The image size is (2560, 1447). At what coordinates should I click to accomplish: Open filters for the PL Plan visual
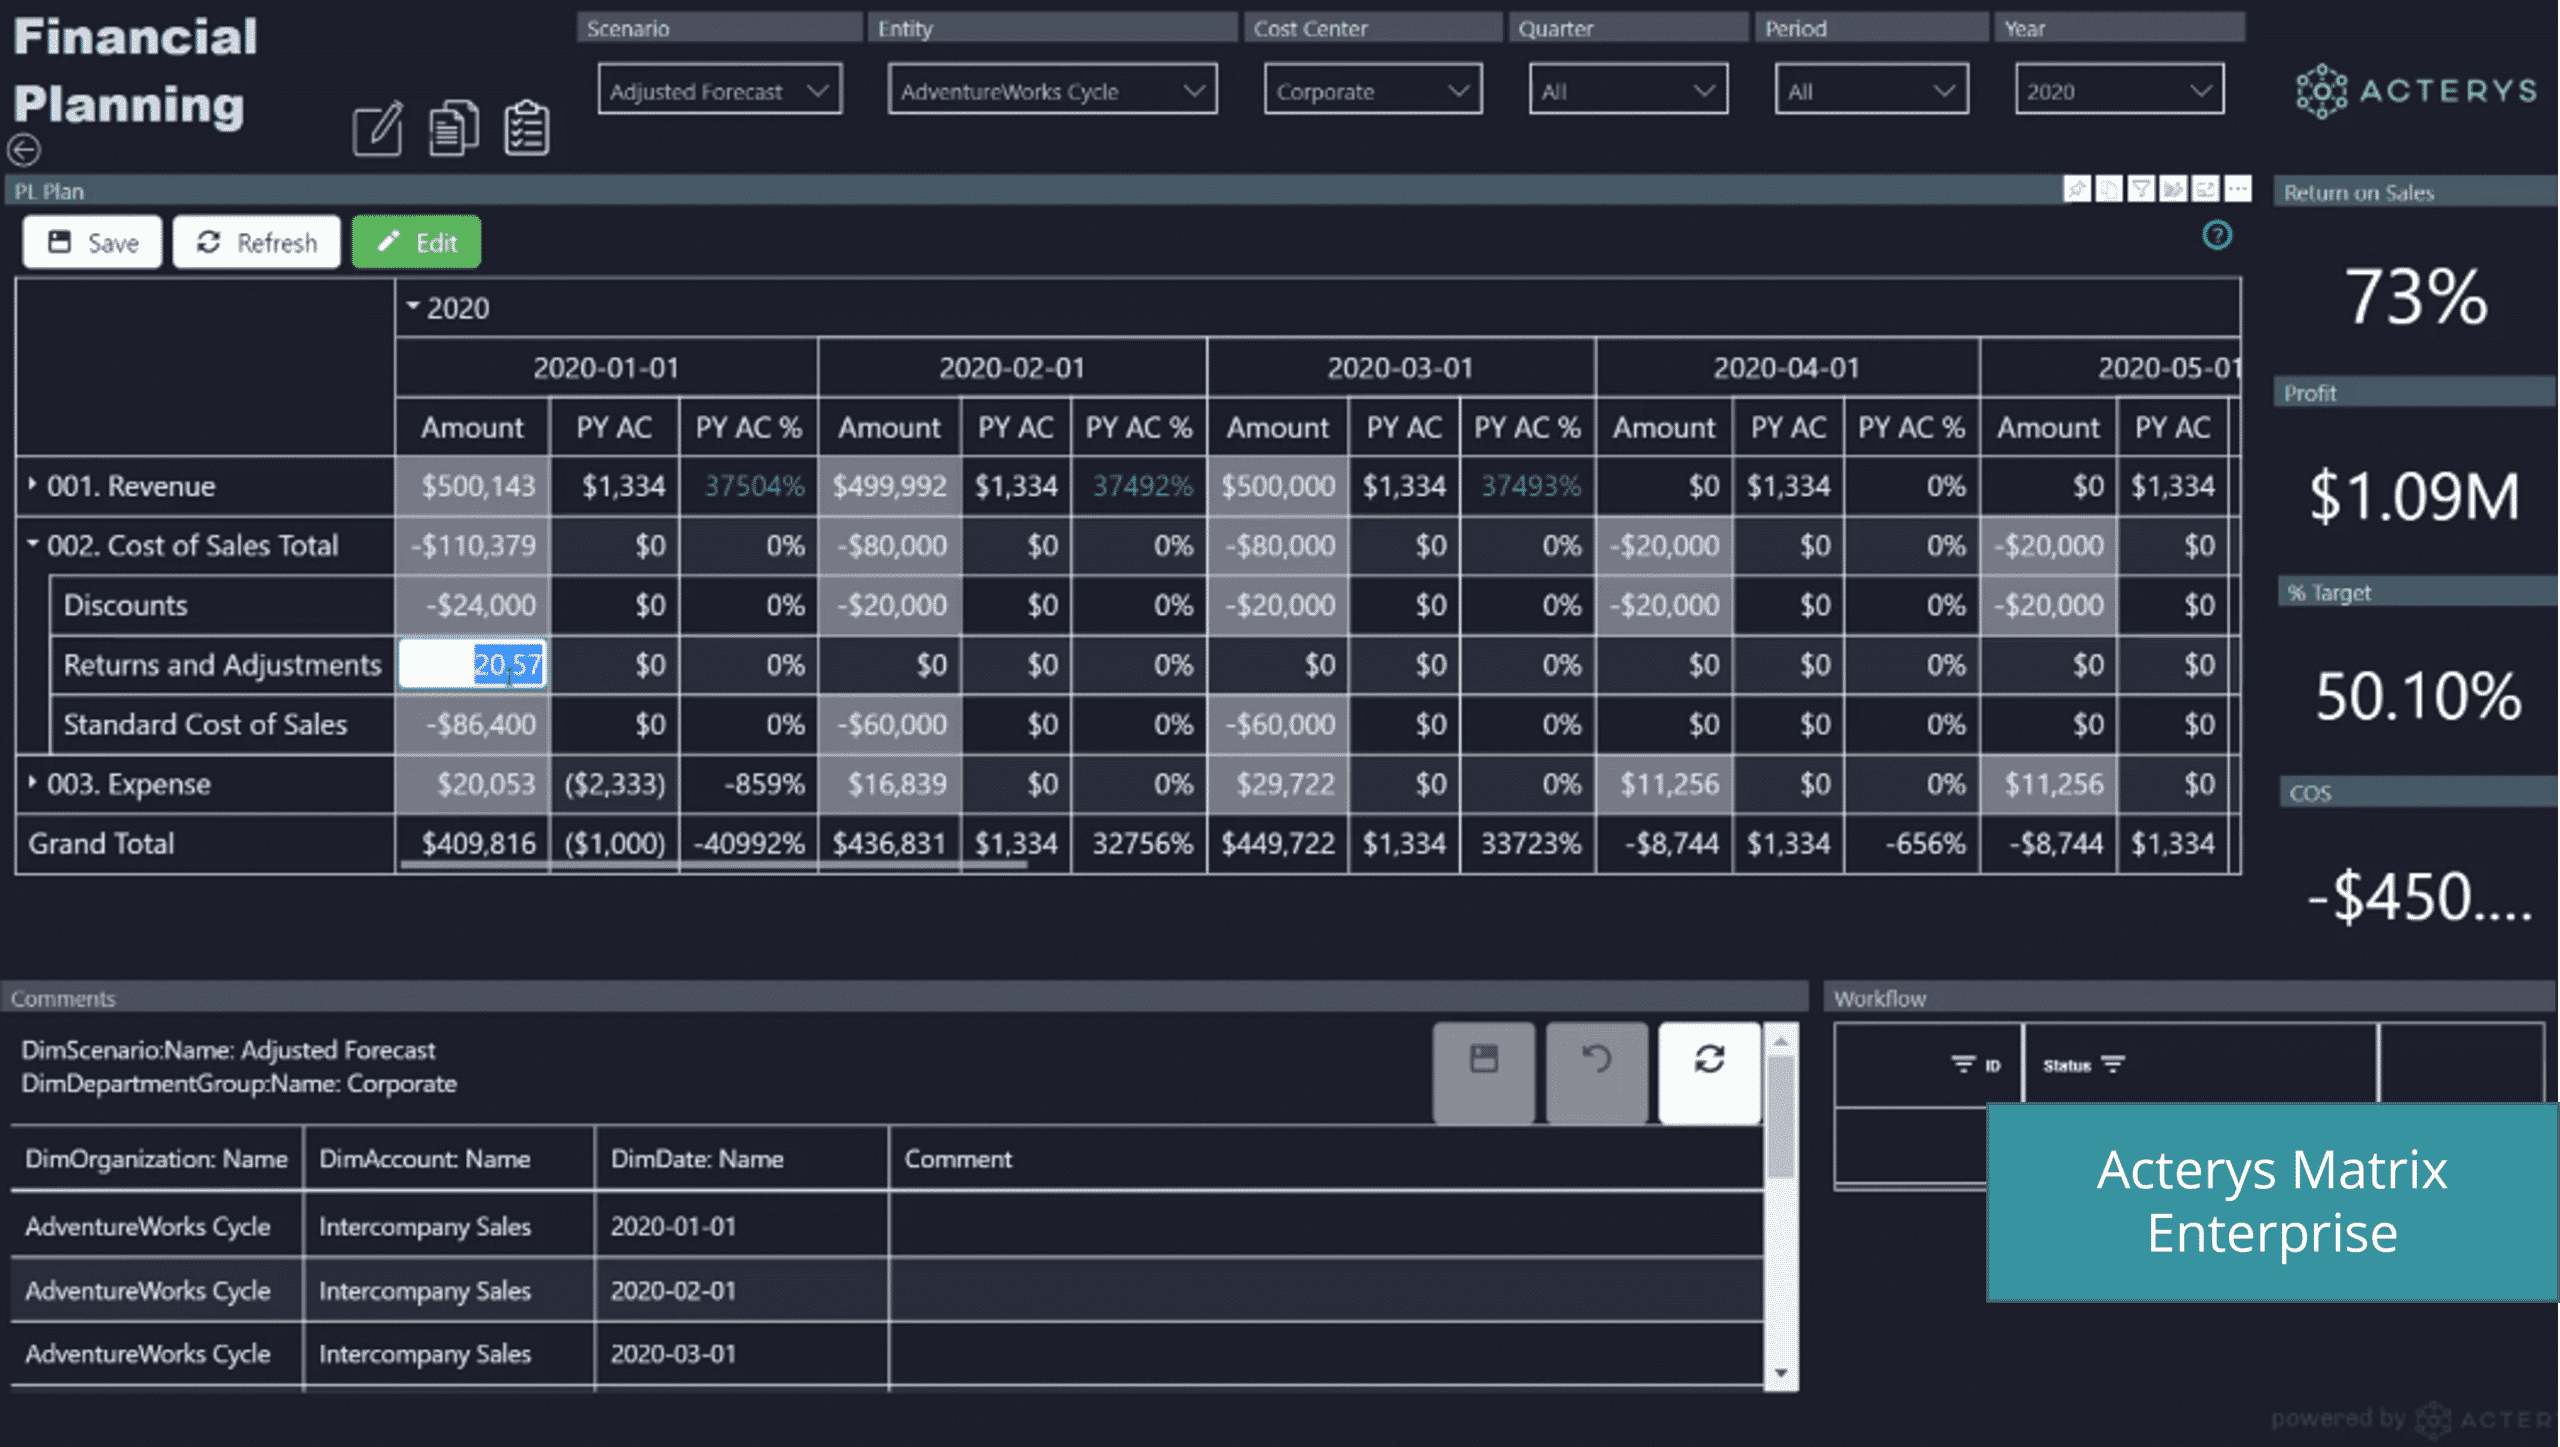[2141, 189]
